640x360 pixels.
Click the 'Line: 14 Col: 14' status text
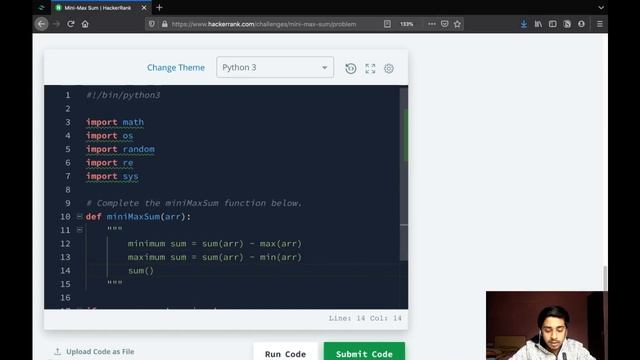(365, 318)
